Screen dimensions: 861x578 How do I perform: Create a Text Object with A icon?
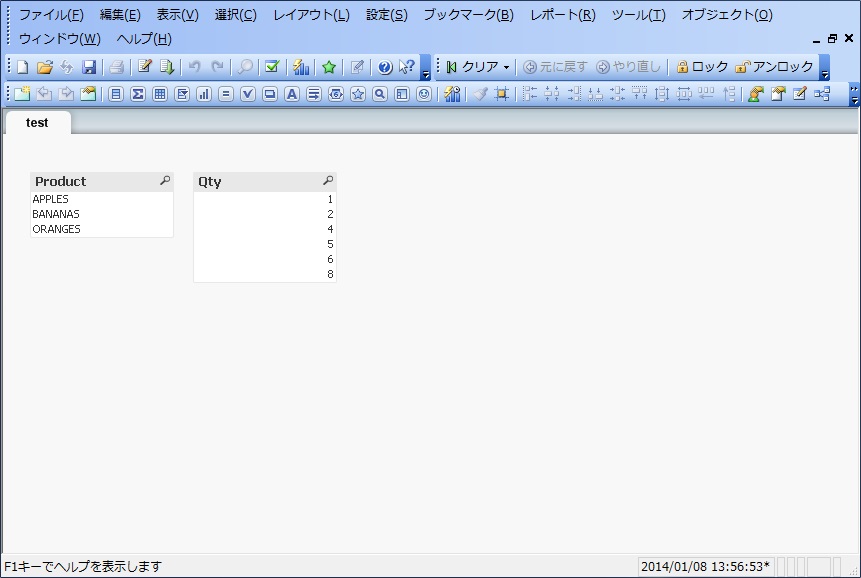[x=292, y=94]
